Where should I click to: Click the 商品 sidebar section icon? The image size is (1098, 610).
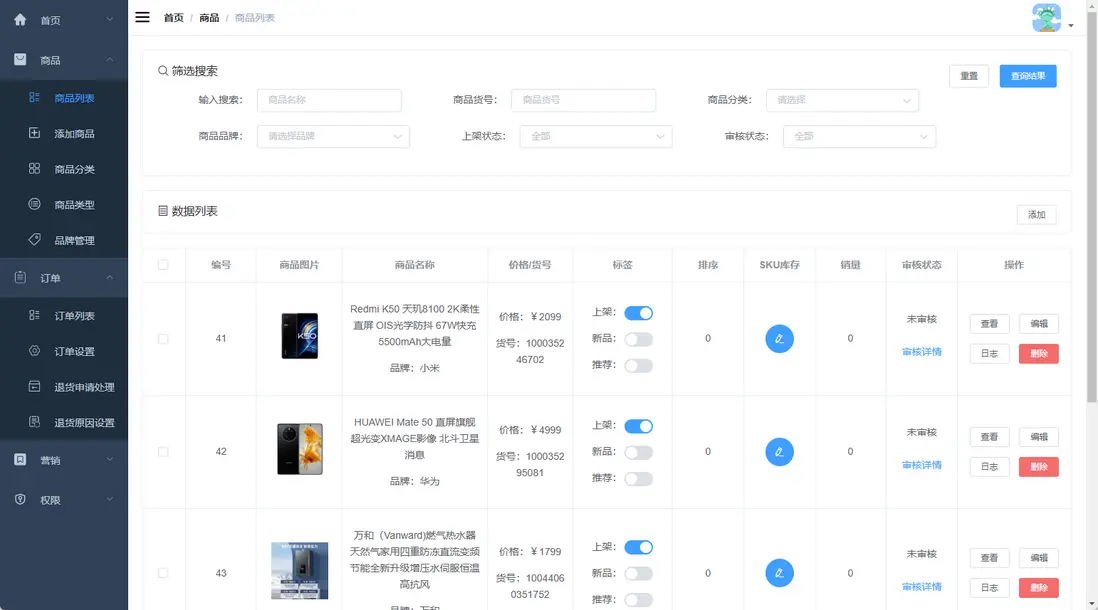[20, 60]
